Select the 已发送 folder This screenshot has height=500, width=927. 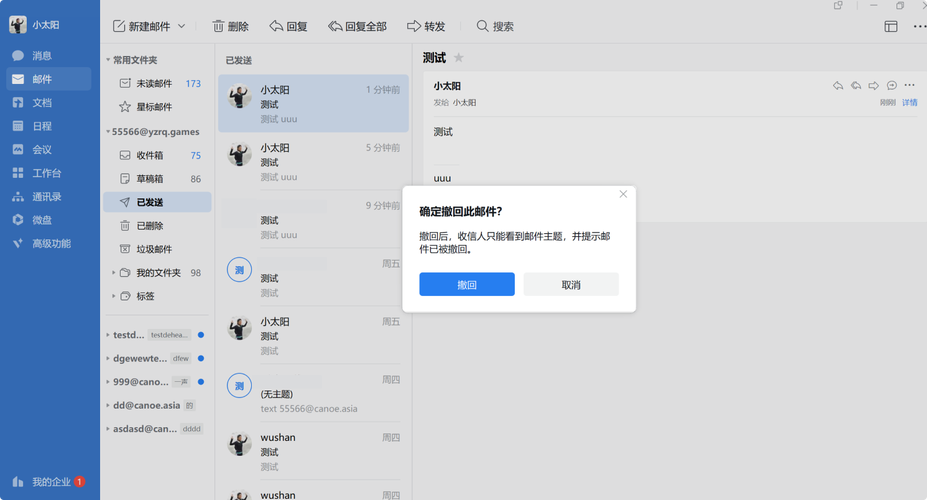[x=157, y=202]
